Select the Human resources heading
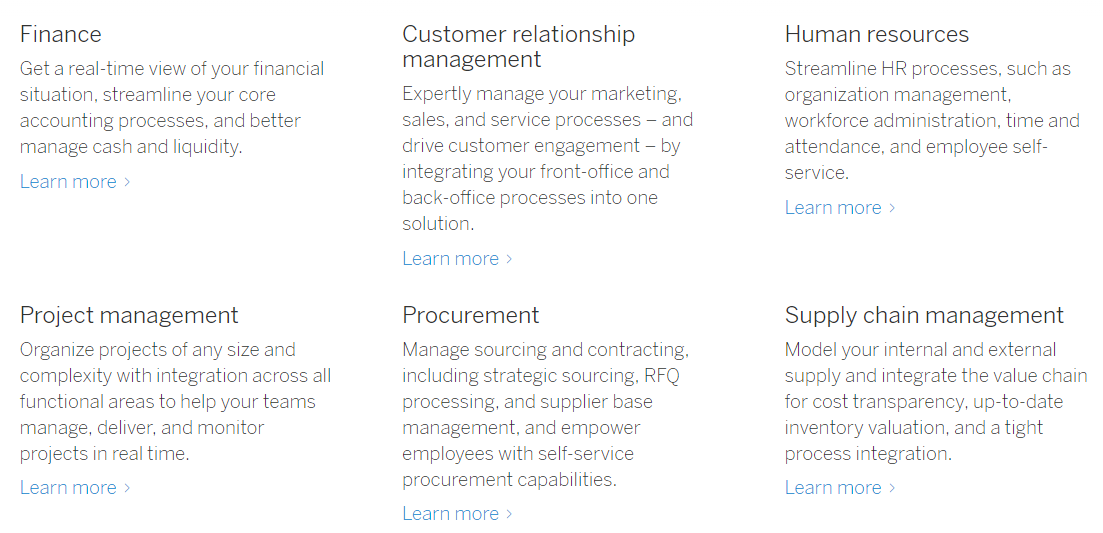 click(876, 34)
